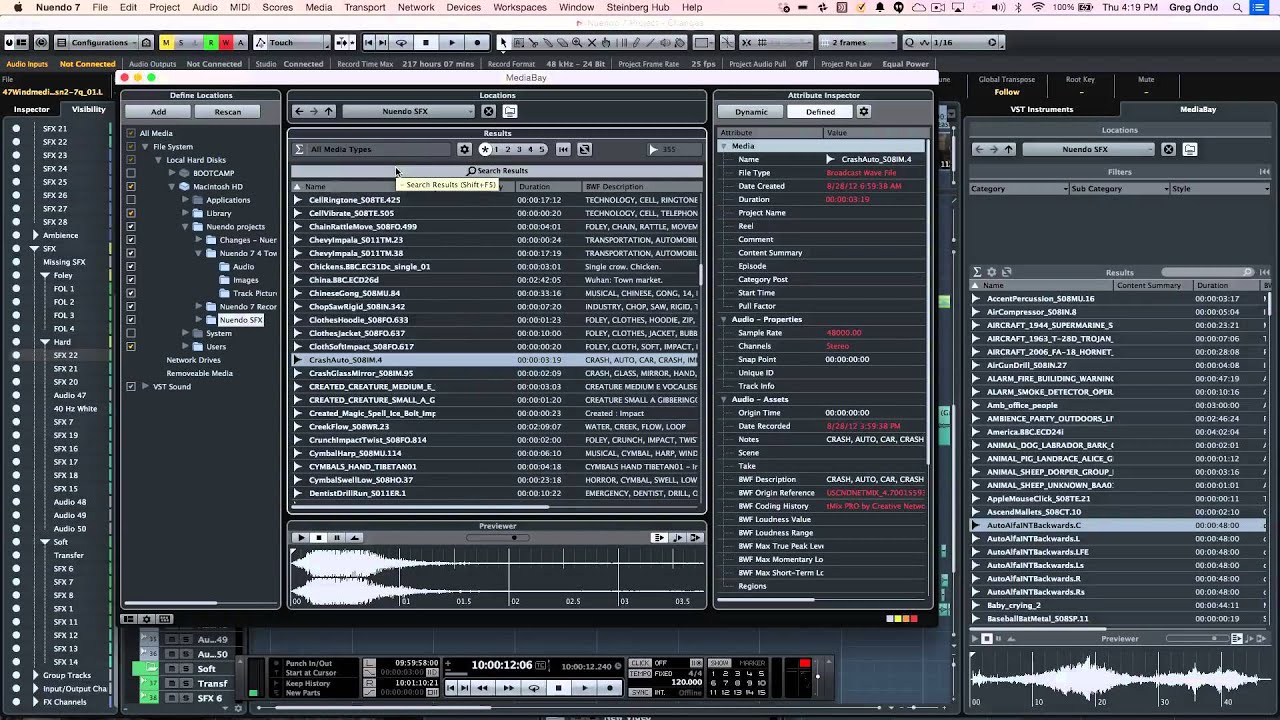Open the Touch automation mode dropdown
This screenshot has height=720, width=1280.
291,43
